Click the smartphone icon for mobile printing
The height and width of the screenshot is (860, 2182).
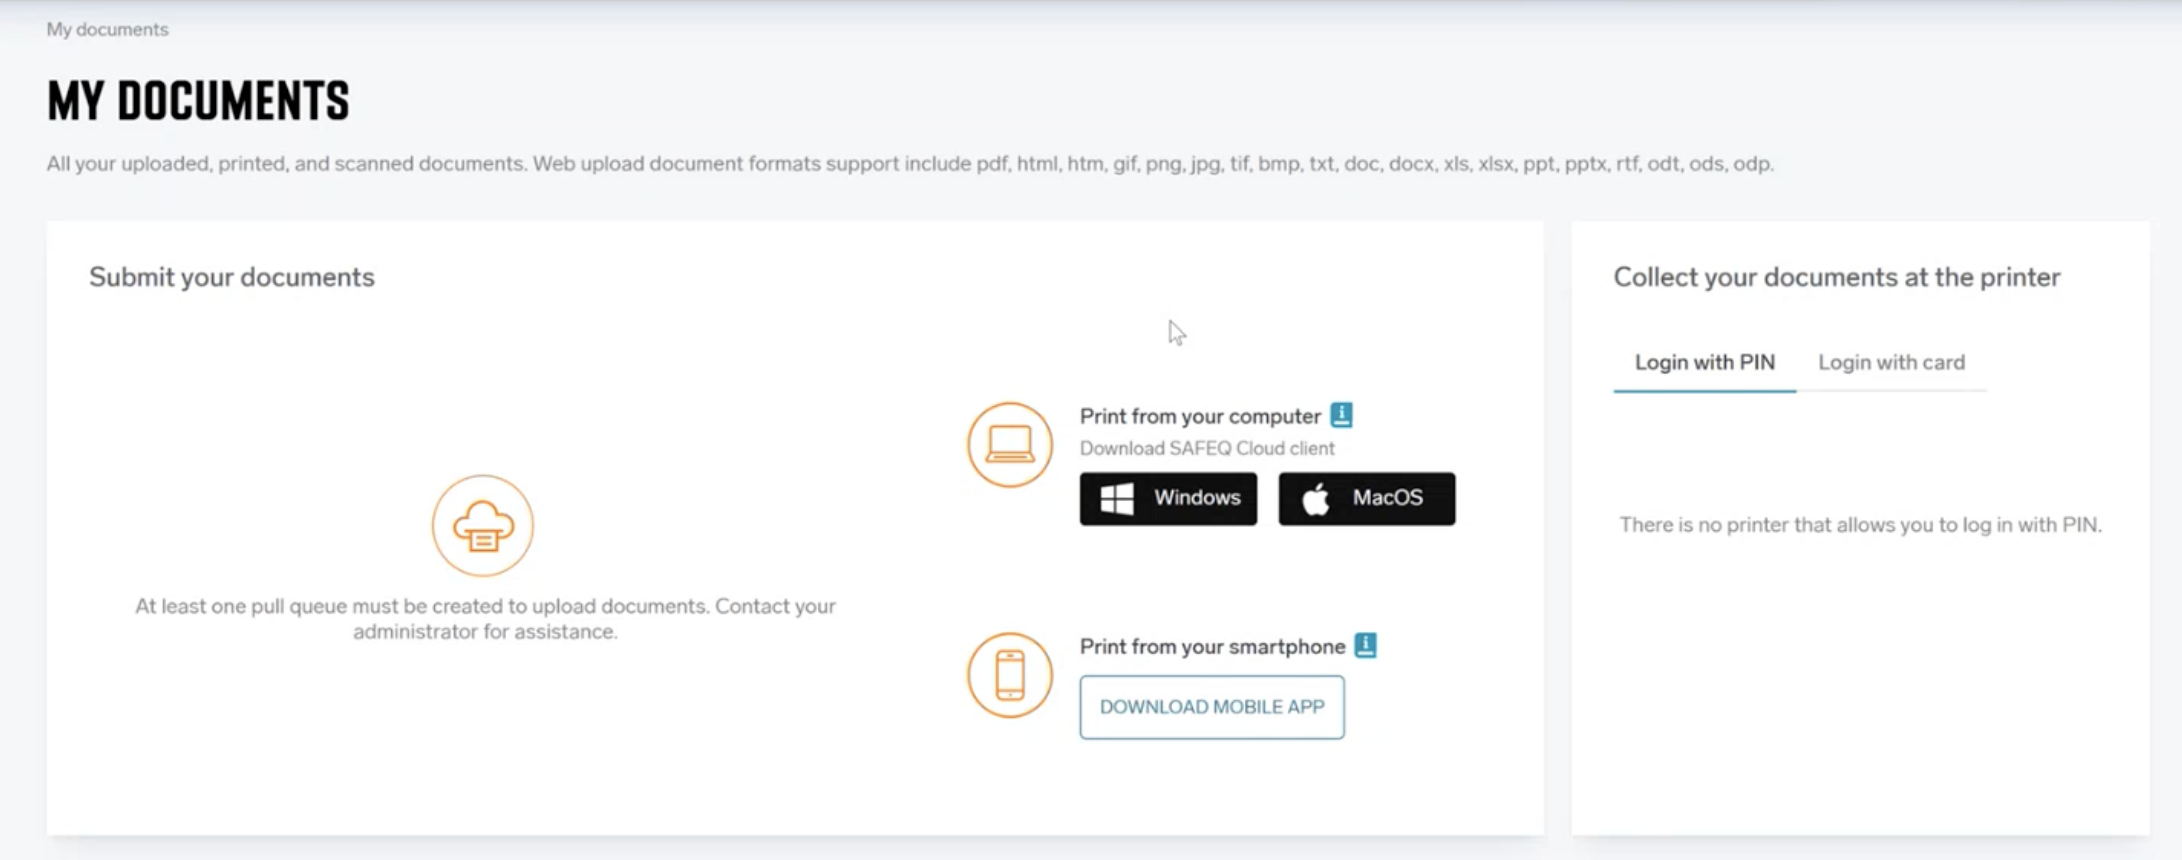[1010, 675]
